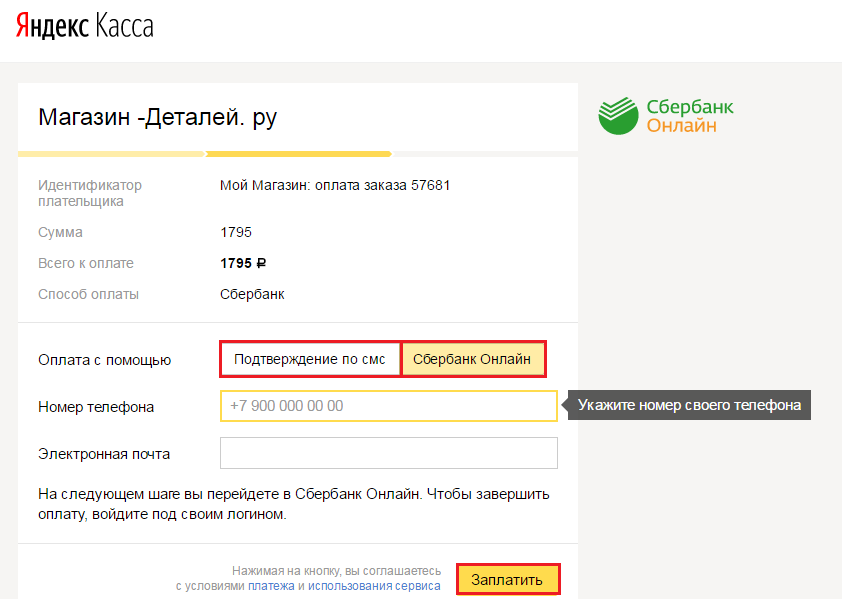Click the Сбербанк value under Способ оплаты
Screen dimensions: 853x599
point(252,295)
